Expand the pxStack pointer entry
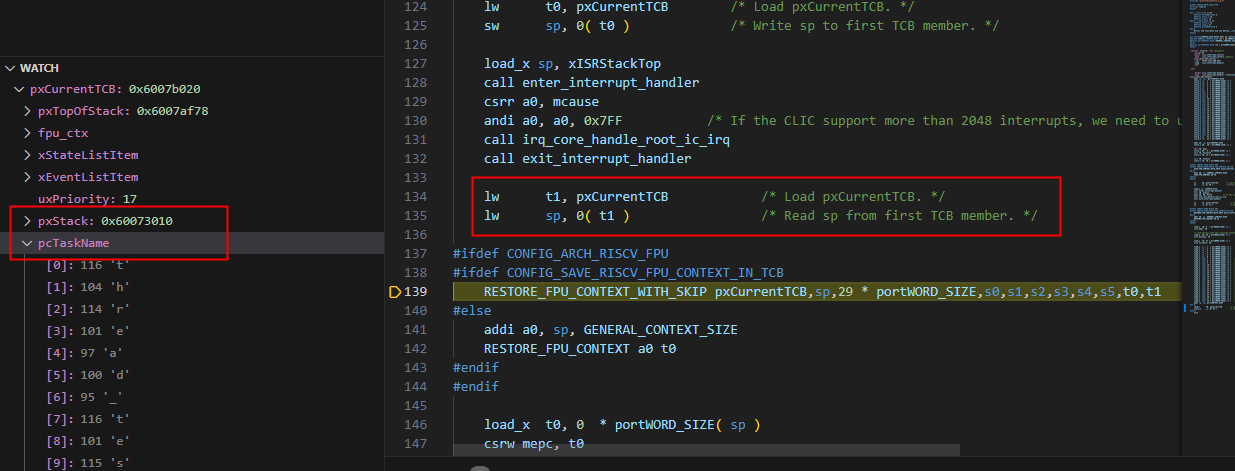The height and width of the screenshot is (471, 1235). tap(28, 220)
